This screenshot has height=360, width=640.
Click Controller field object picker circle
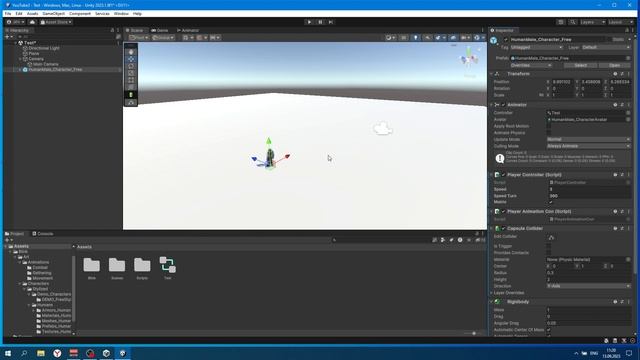628,113
